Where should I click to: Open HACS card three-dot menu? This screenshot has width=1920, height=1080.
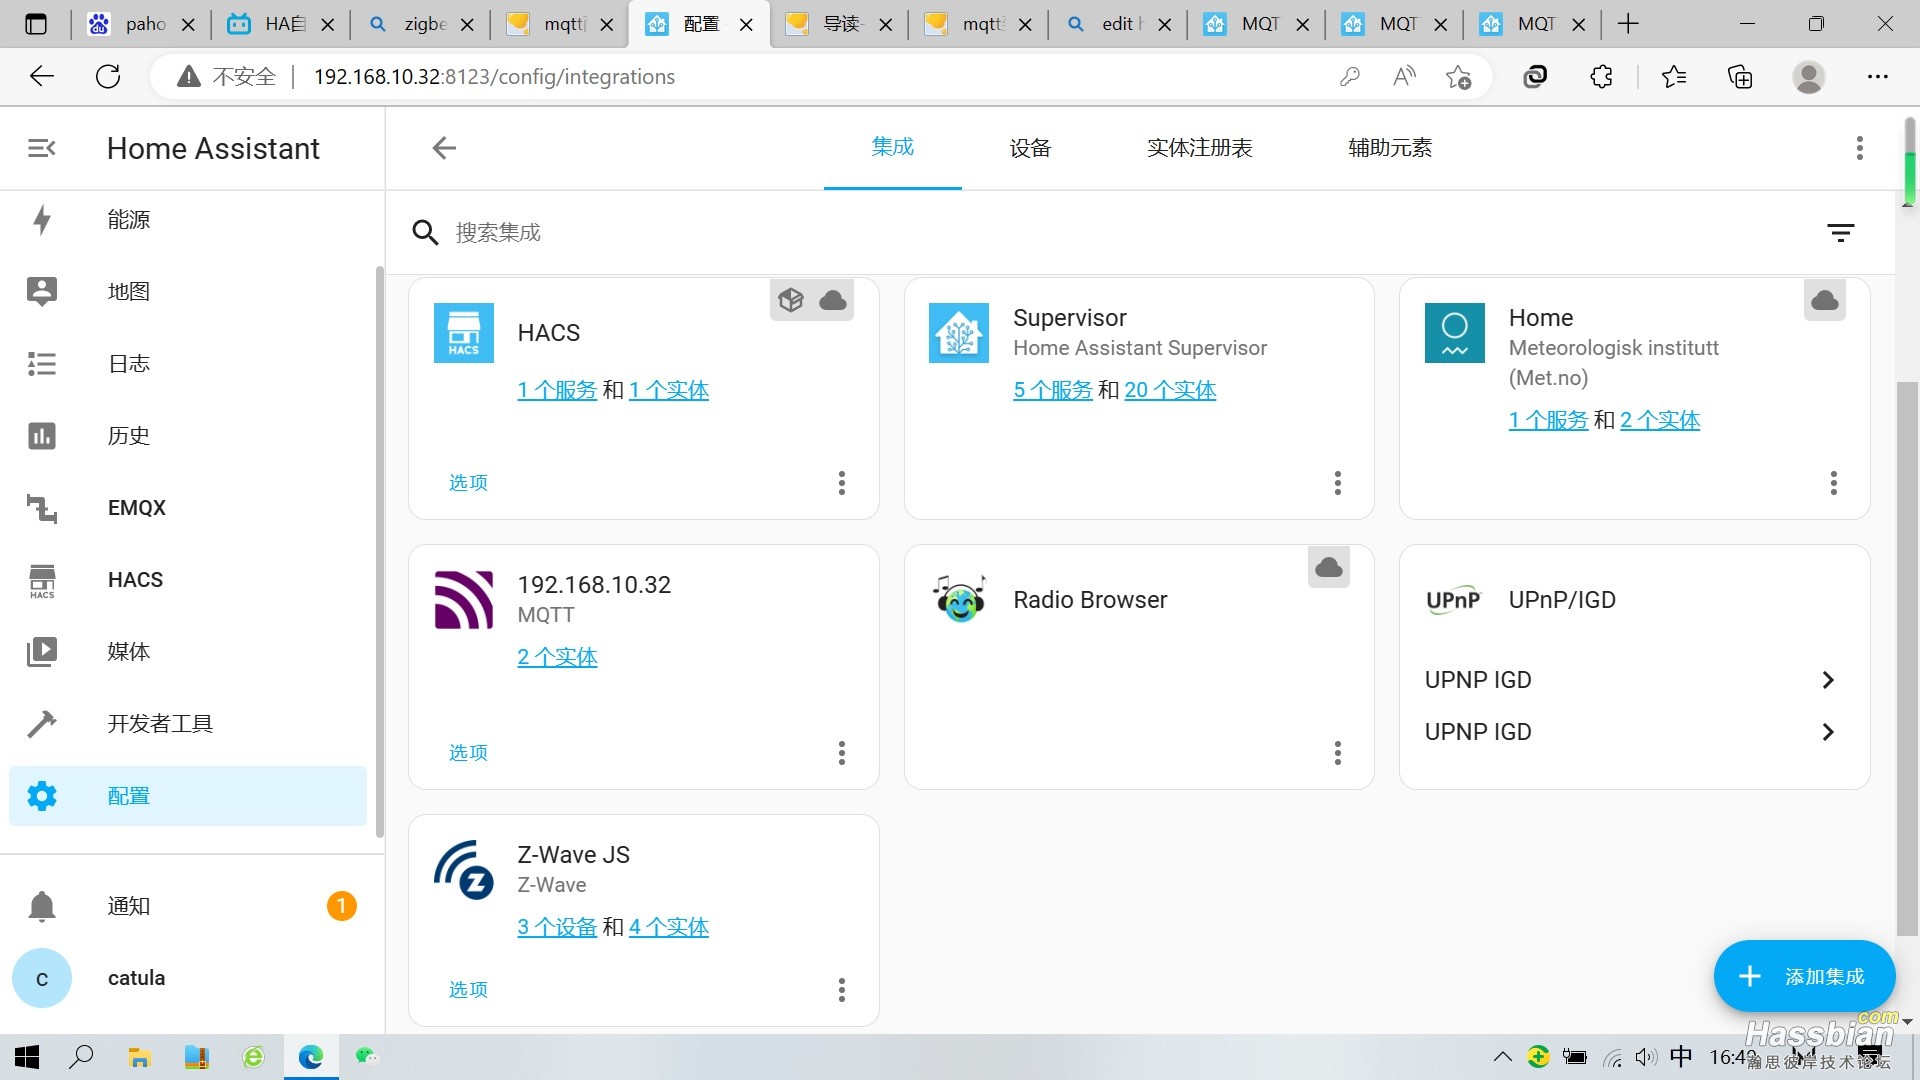click(x=842, y=483)
